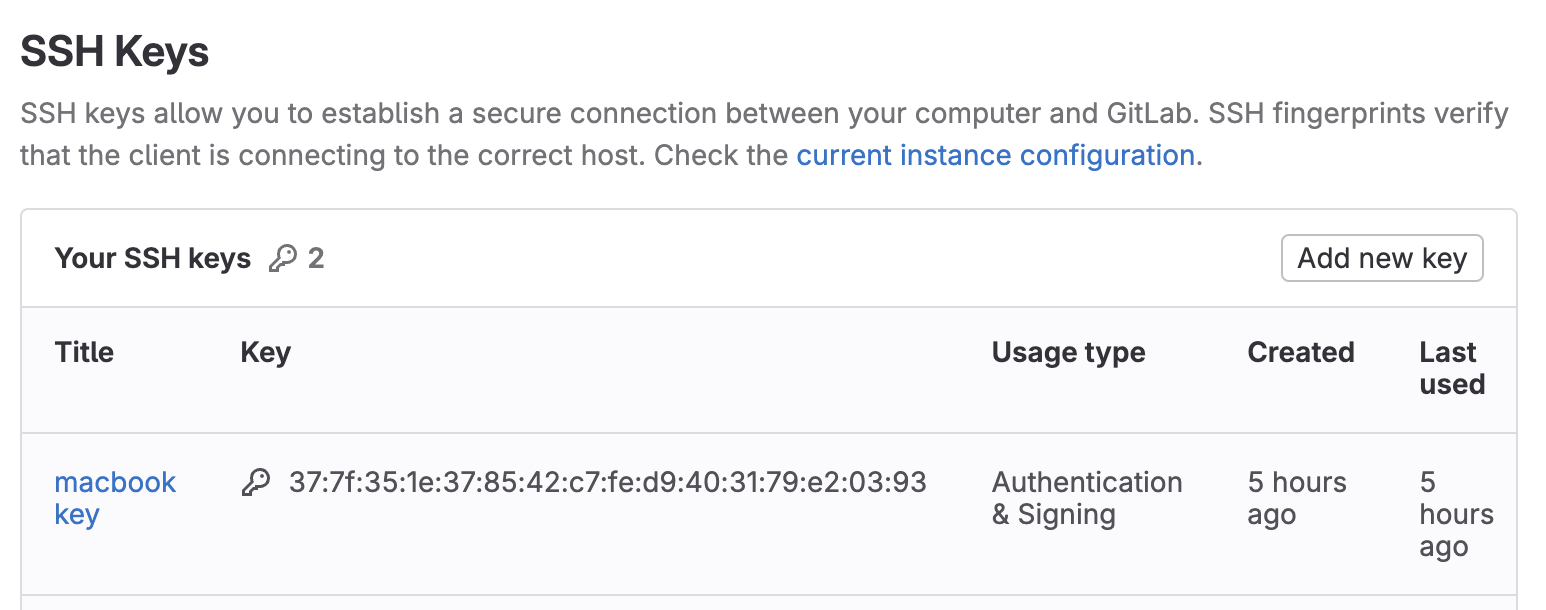Click the key icon beside the SSH keys count
1546x610 pixels.
pyautogui.click(x=283, y=259)
